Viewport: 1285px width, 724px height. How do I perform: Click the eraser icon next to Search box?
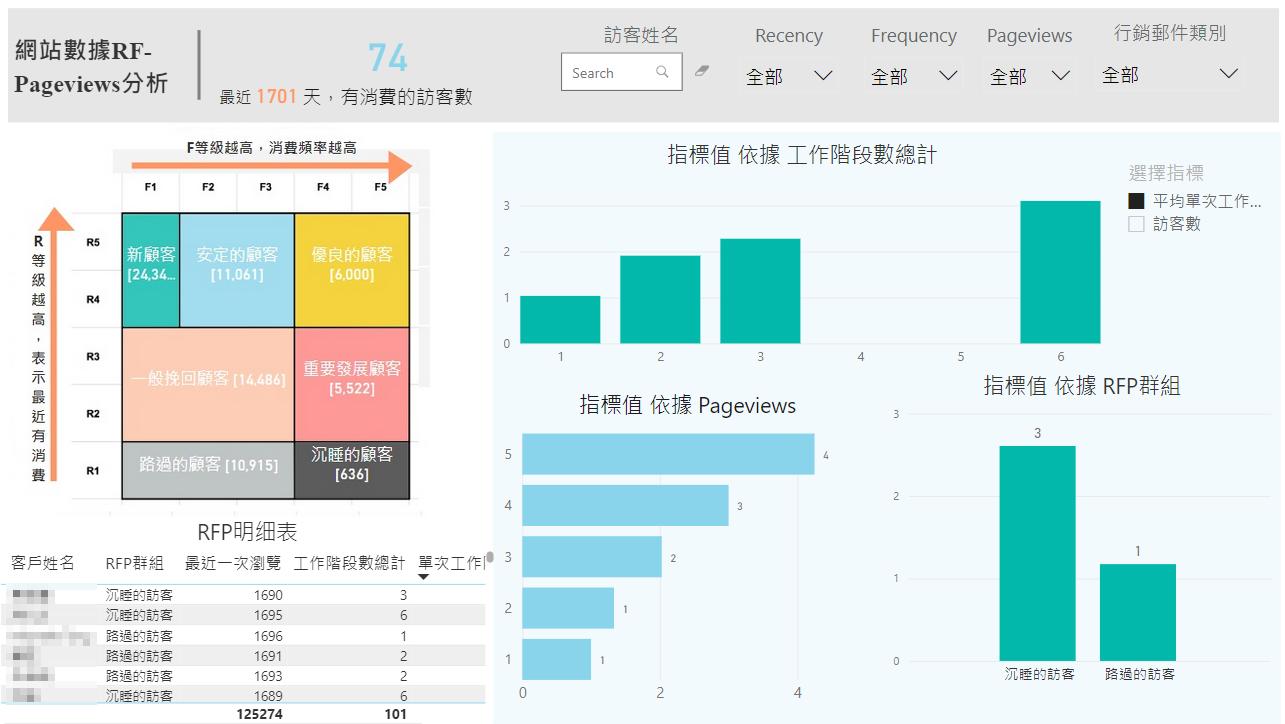pos(702,71)
